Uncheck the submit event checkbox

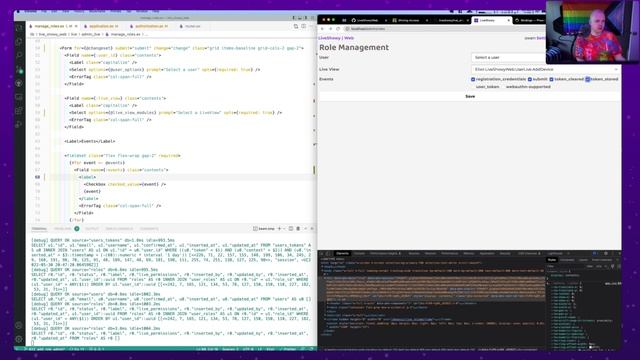click(530, 79)
